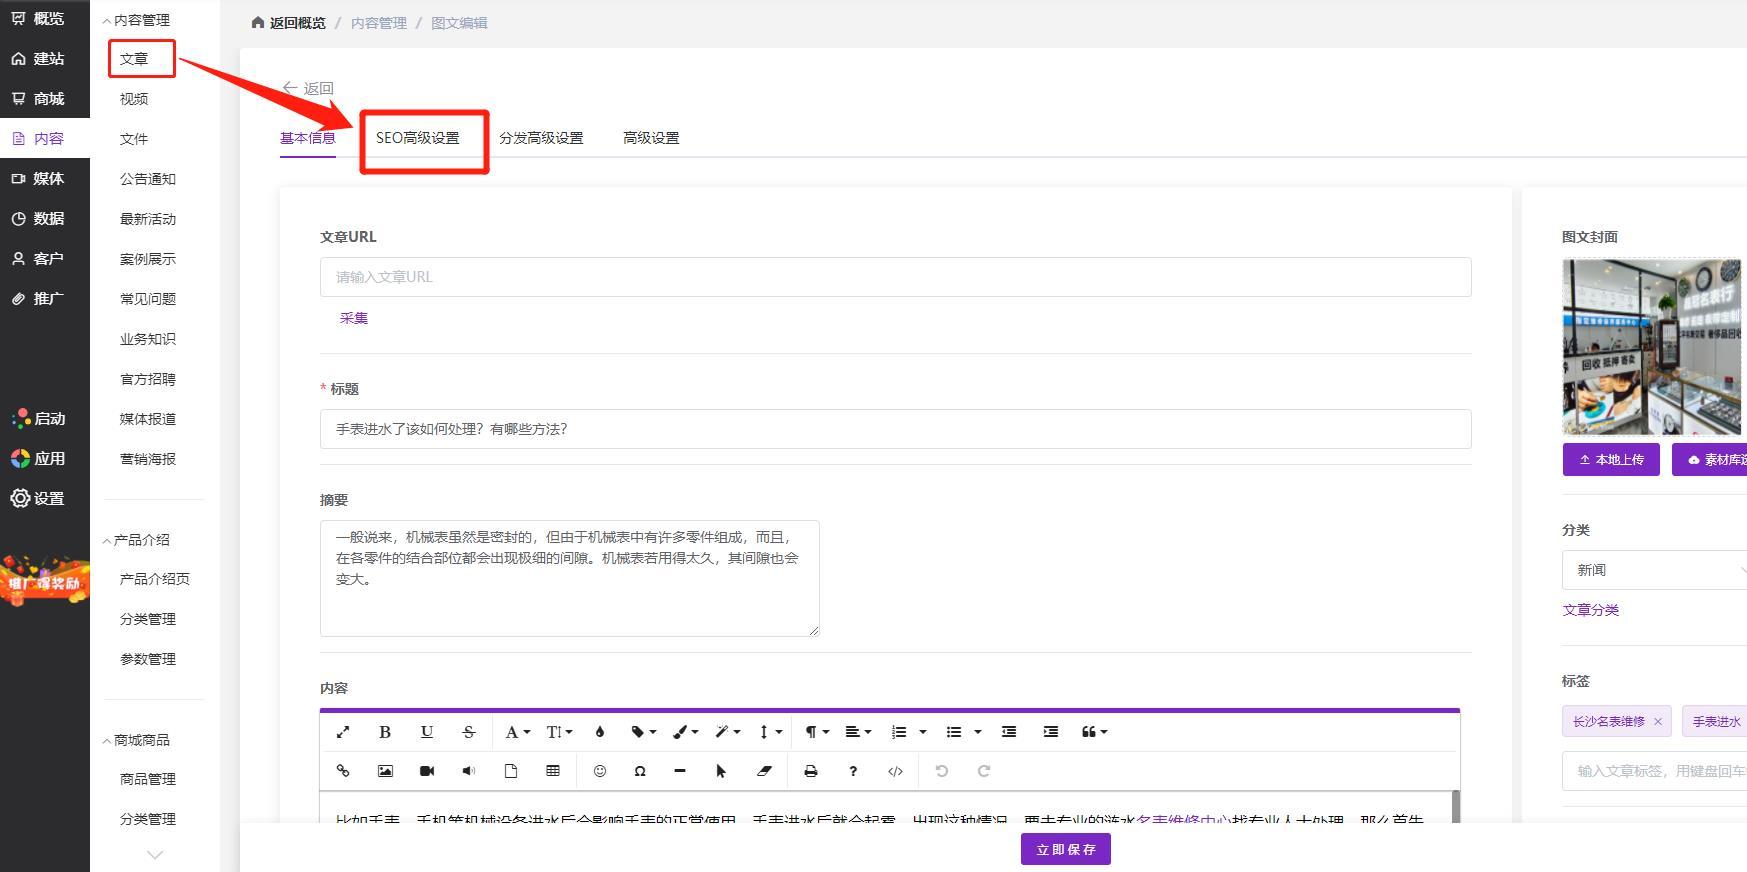Image resolution: width=1747 pixels, height=872 pixels.
Task: Open the emoticon picker
Action: 600,771
